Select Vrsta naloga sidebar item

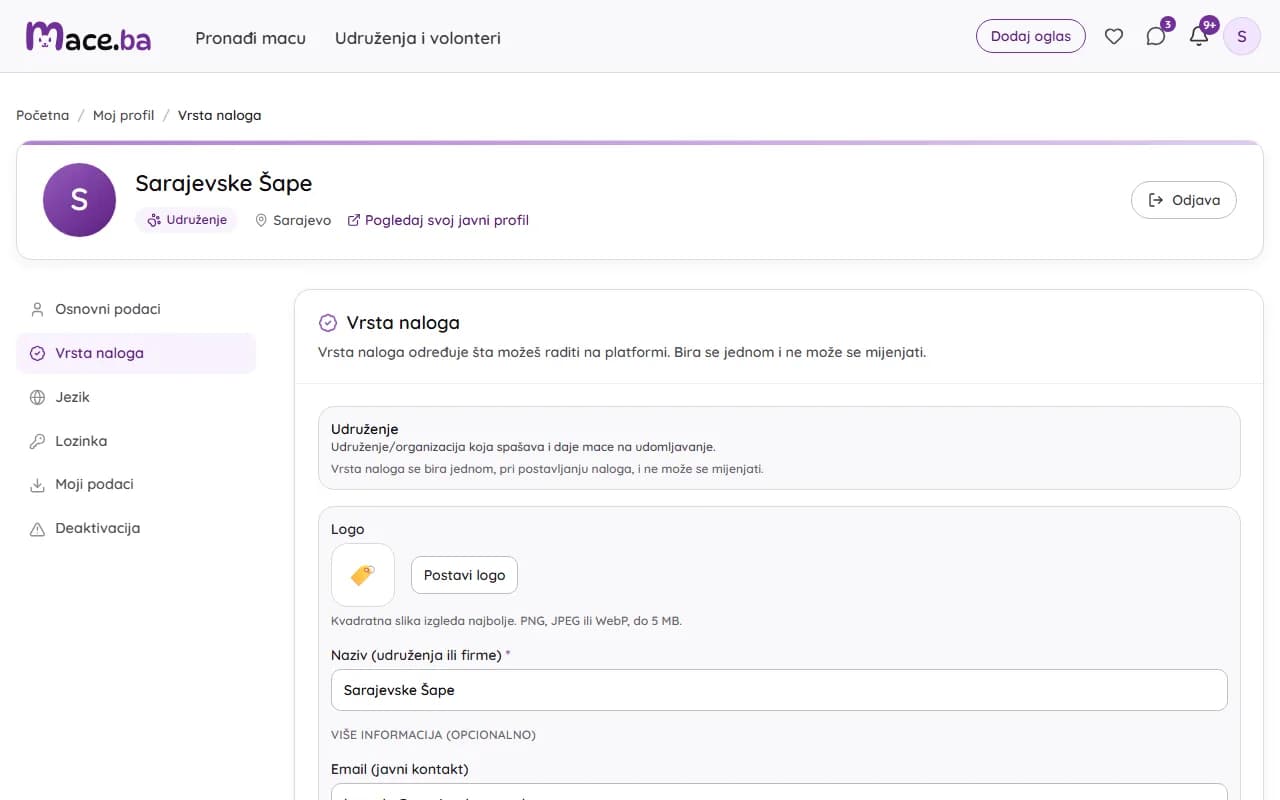pos(136,353)
